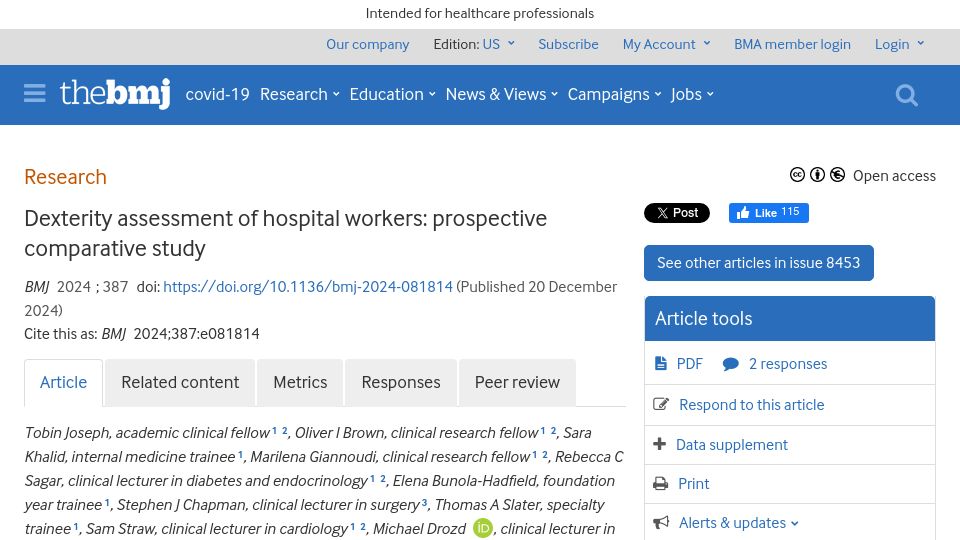Click the BMJ logo

coord(115,94)
